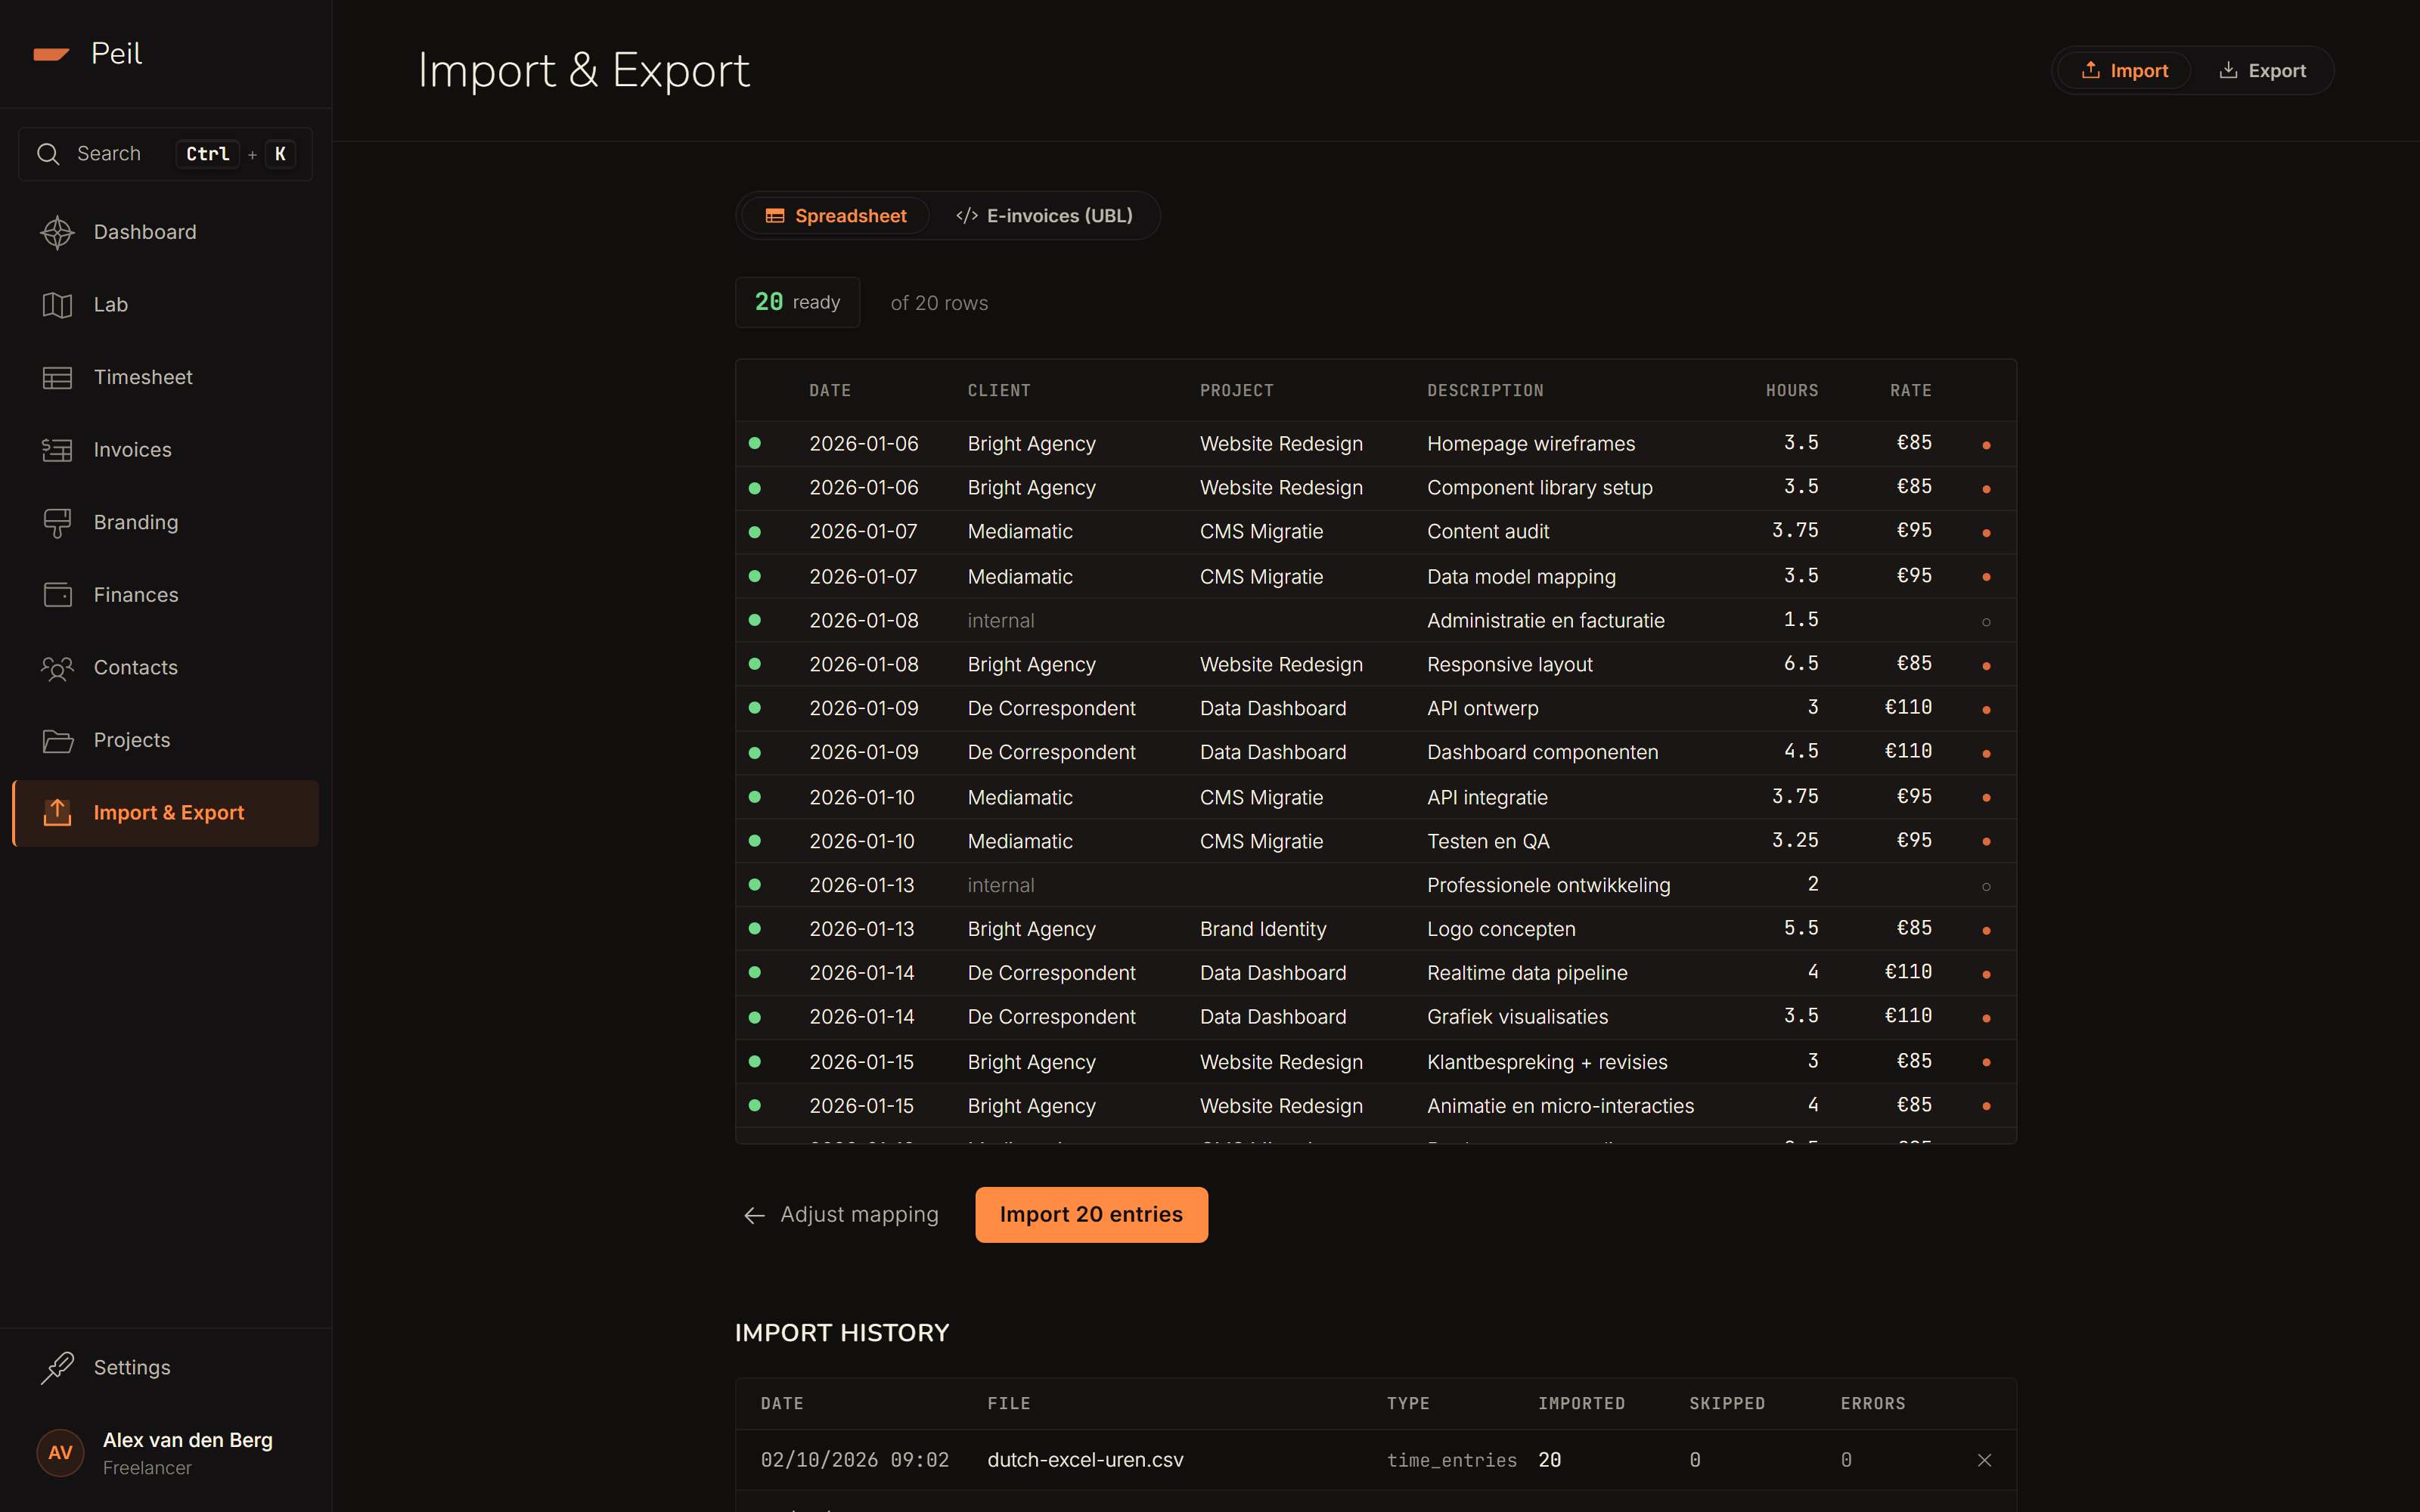
Task: Click the Finances wallet icon
Action: 57,595
